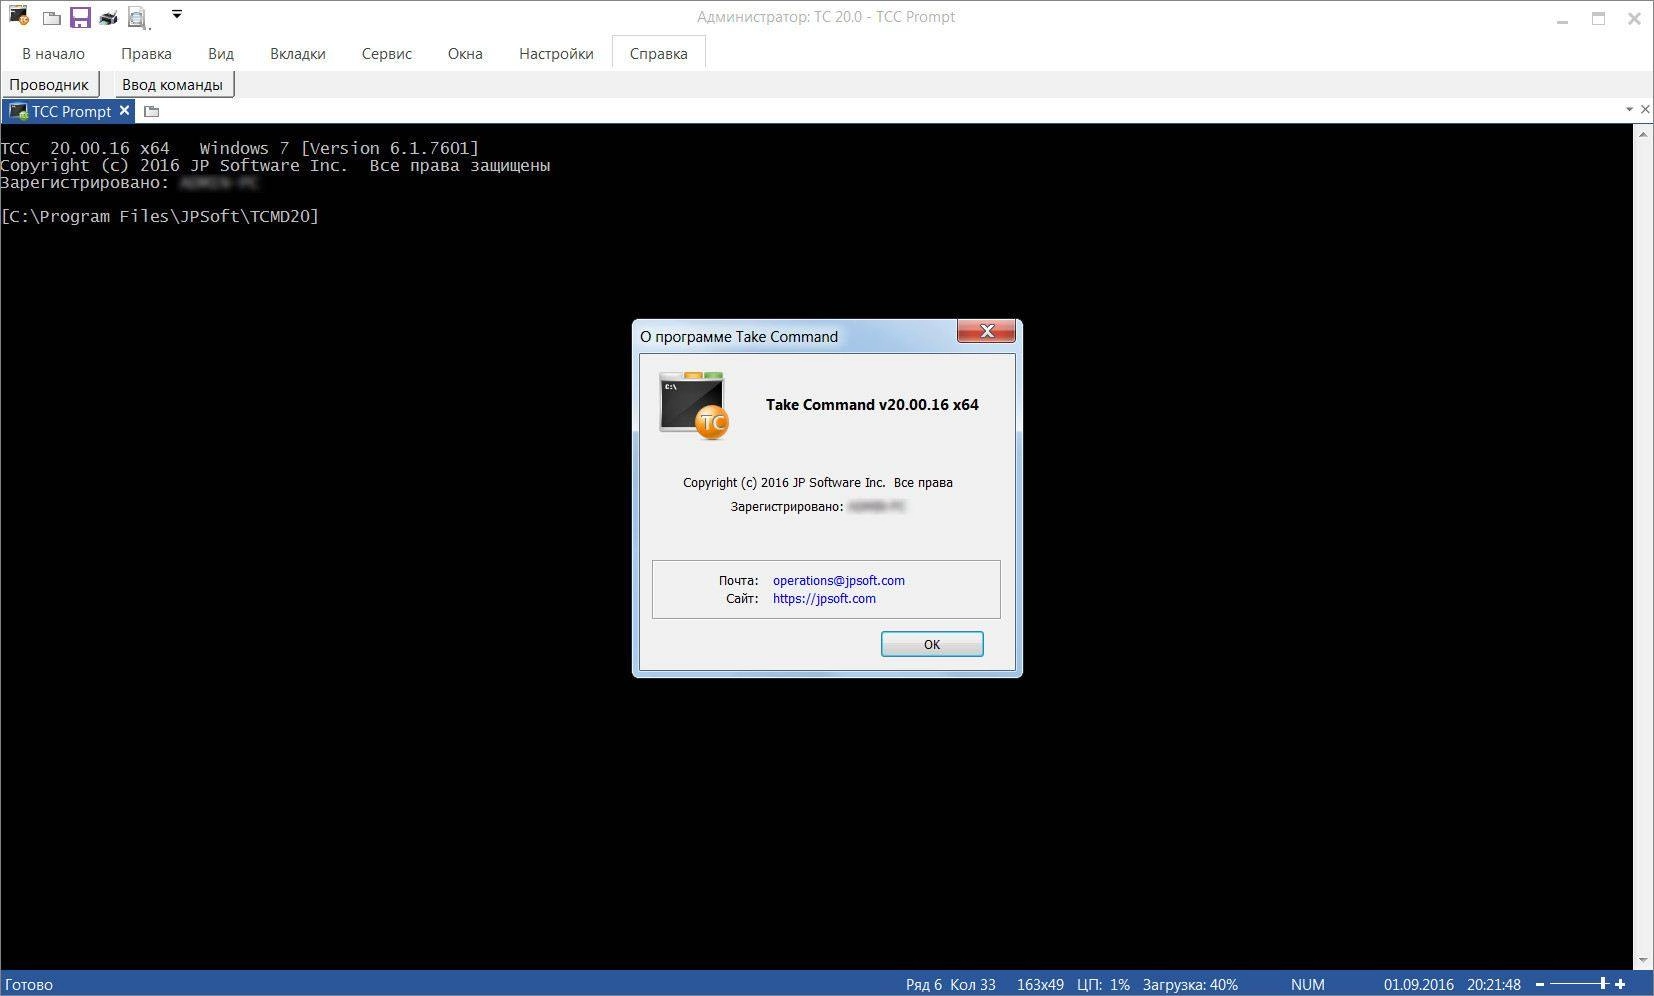Open the operations@jpsoft.com email link
This screenshot has width=1654, height=996.
point(838,580)
